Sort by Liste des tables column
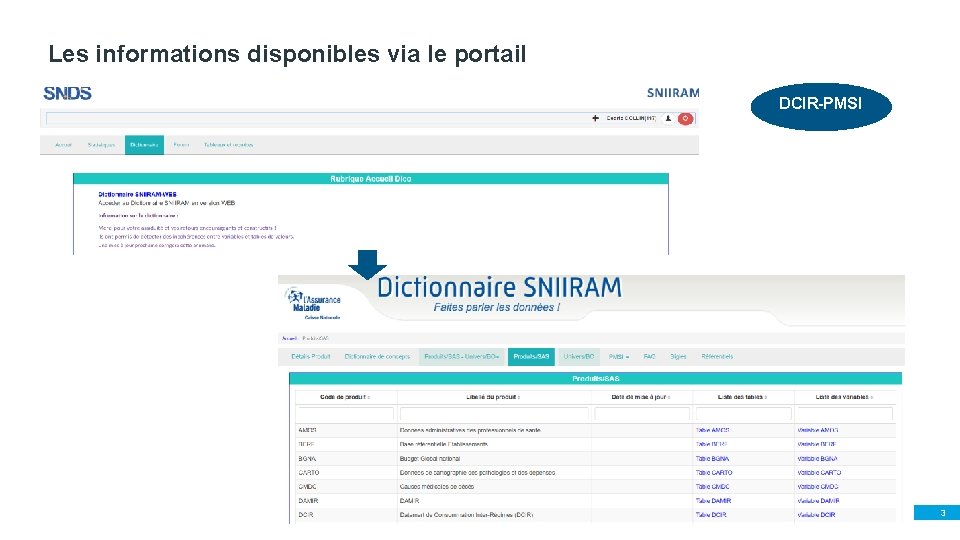The height and width of the screenshot is (540, 960). [x=743, y=397]
